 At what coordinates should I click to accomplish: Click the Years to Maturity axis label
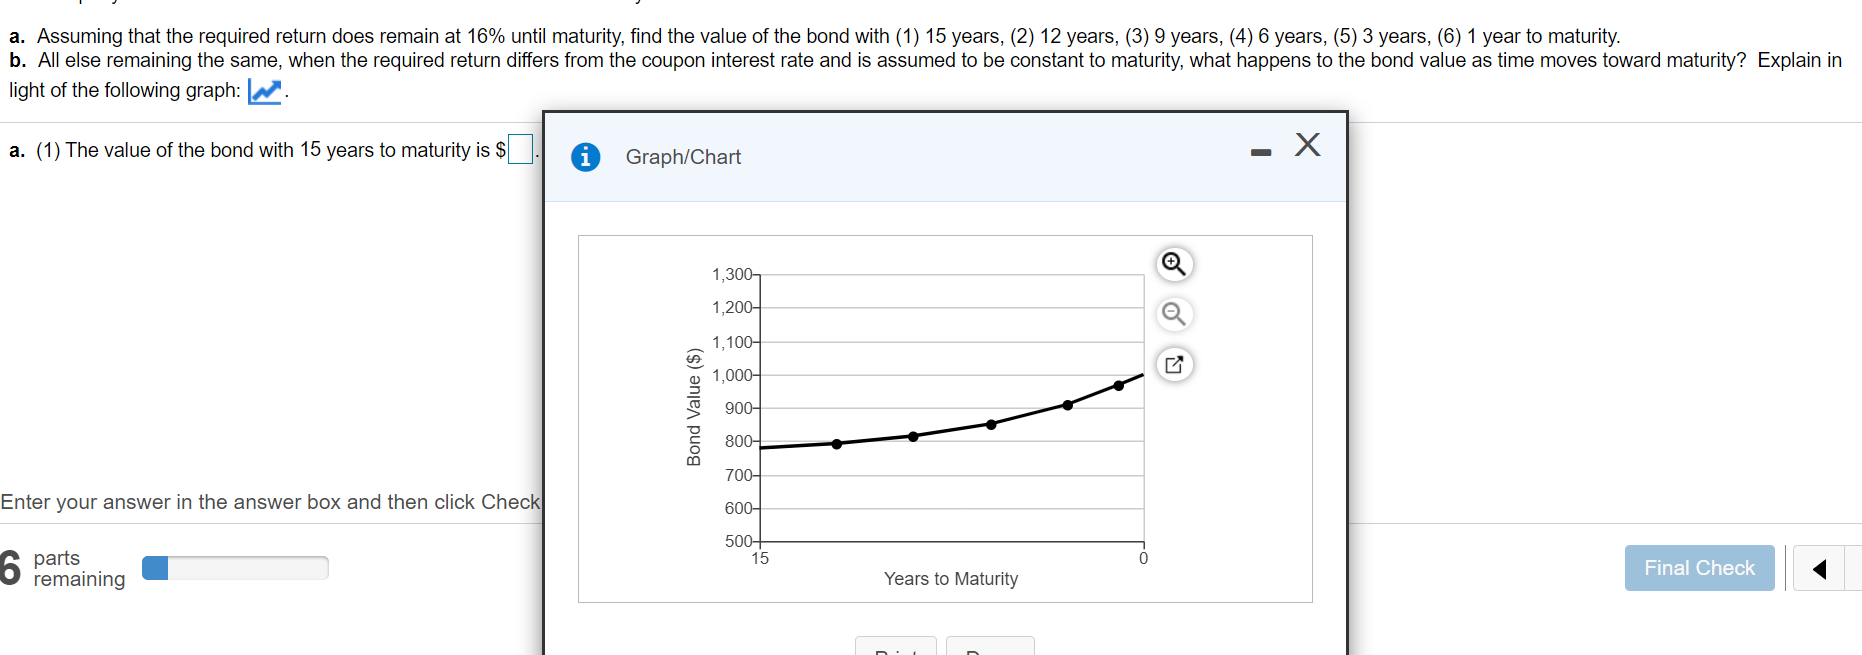(950, 578)
